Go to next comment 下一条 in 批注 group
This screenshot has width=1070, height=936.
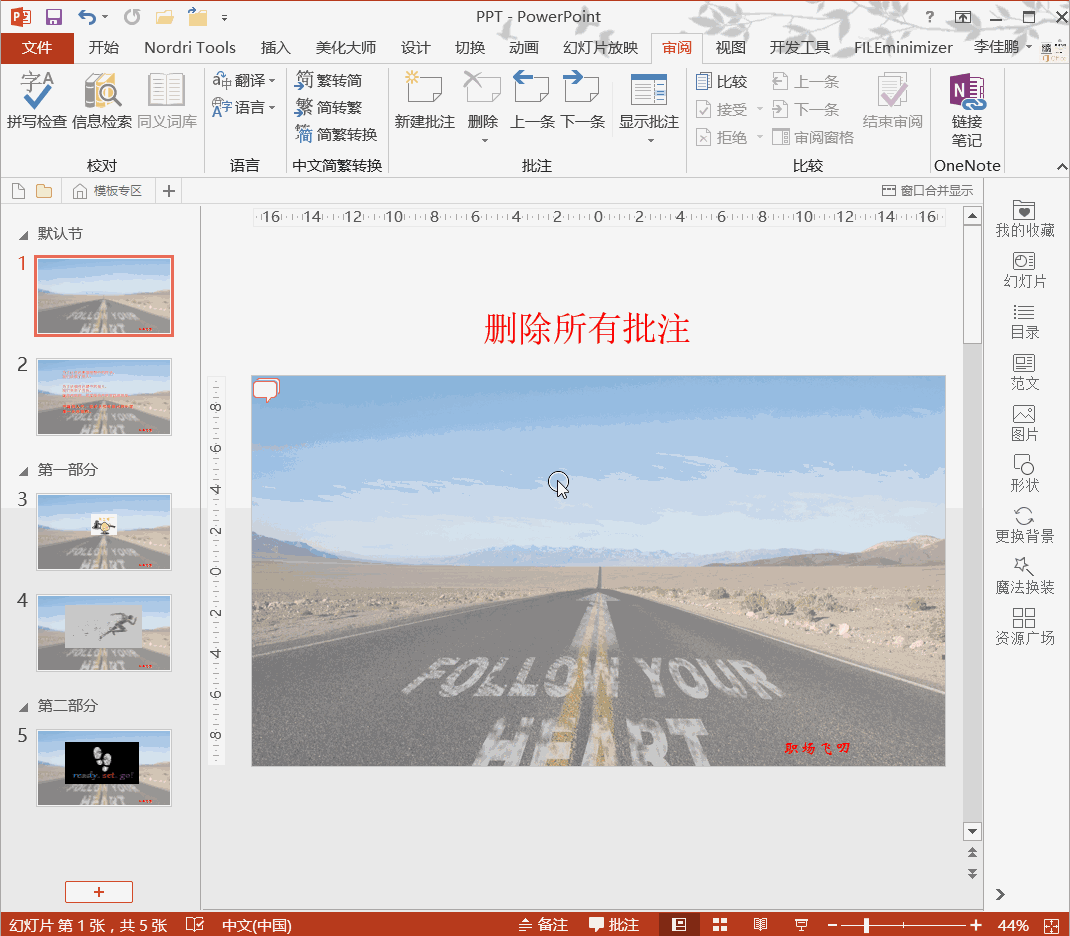coord(583,100)
